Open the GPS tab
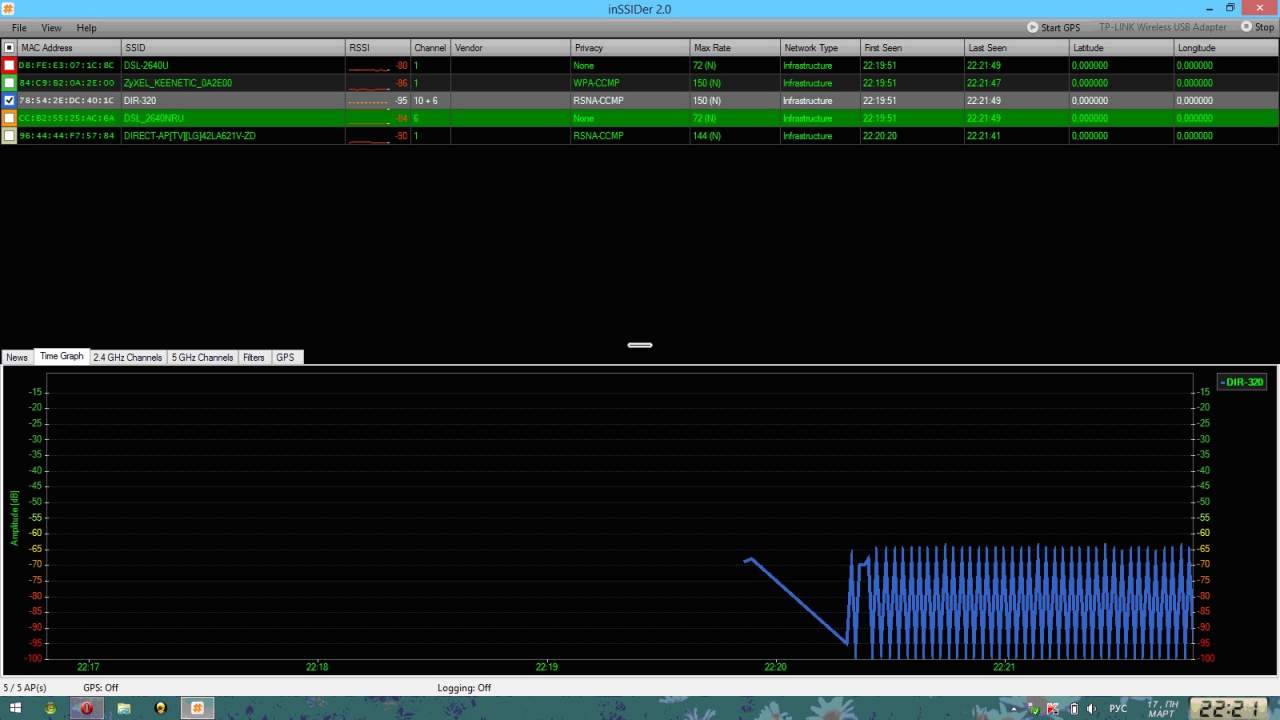The image size is (1280, 720). pos(285,357)
